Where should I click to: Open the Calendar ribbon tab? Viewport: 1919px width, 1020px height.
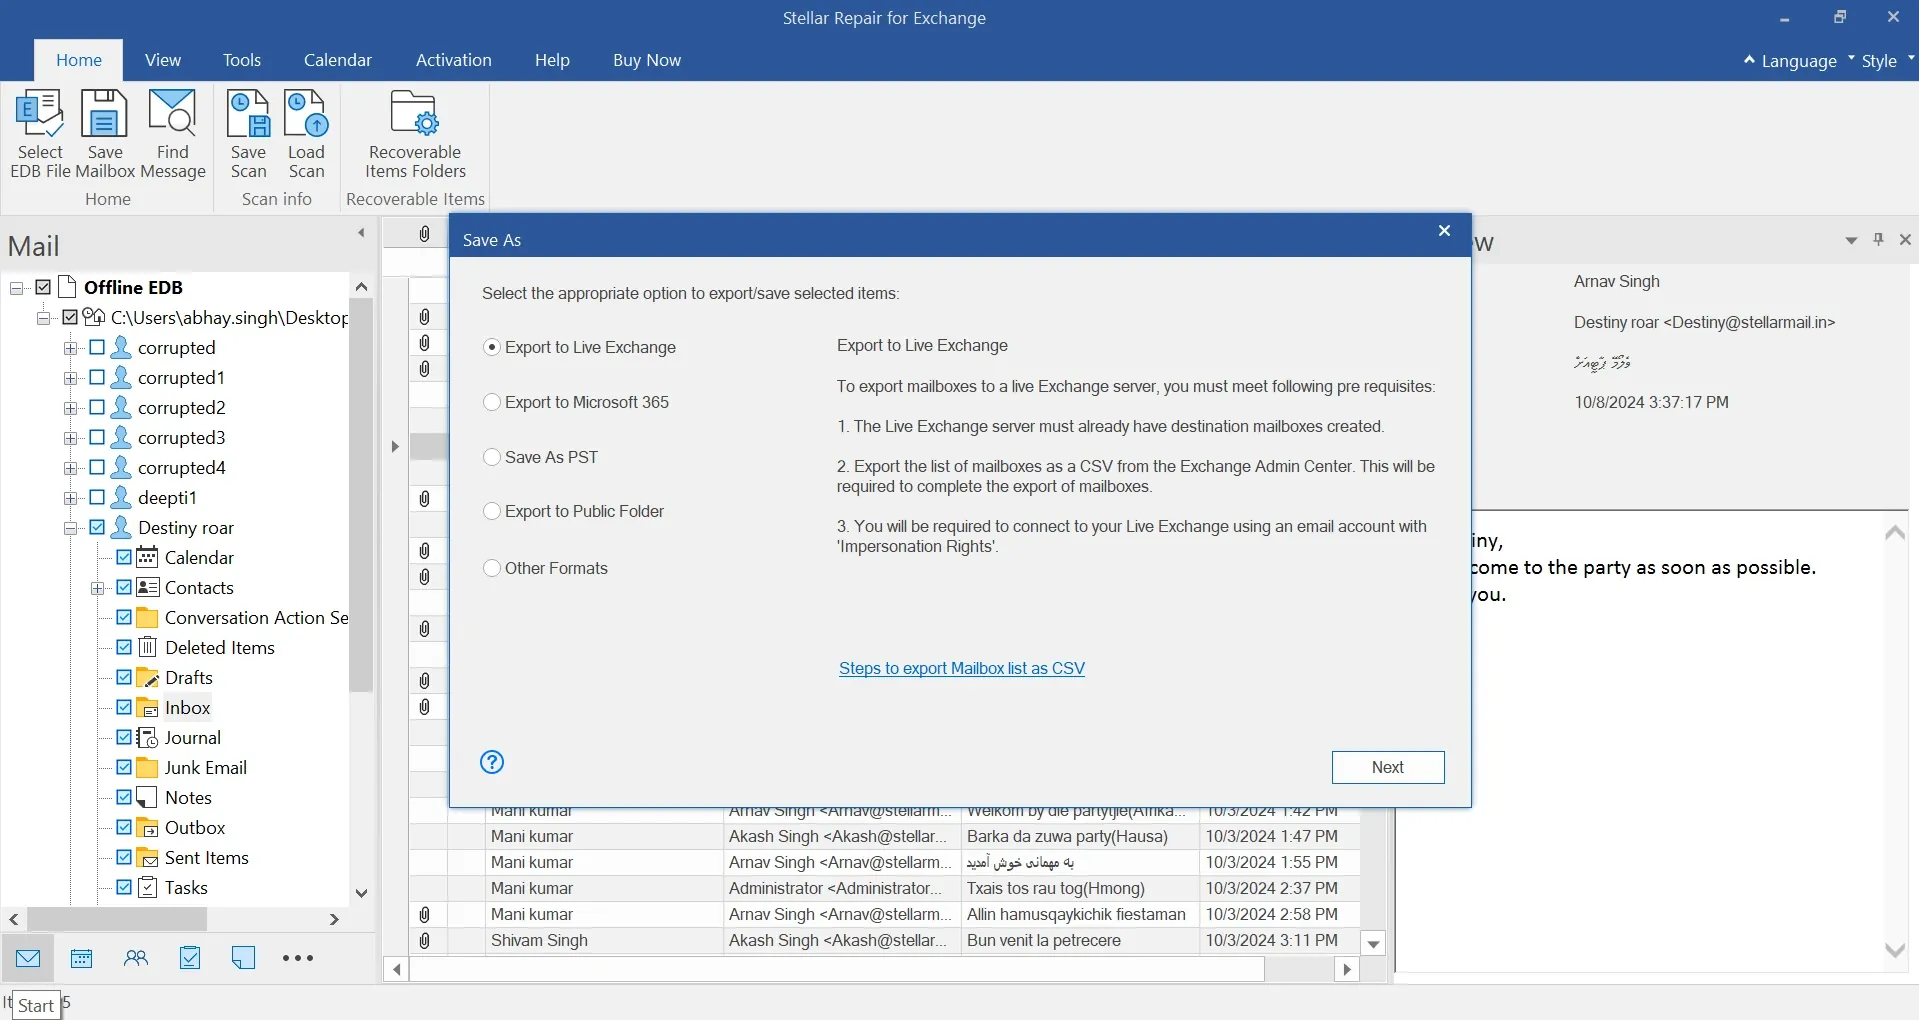click(338, 60)
